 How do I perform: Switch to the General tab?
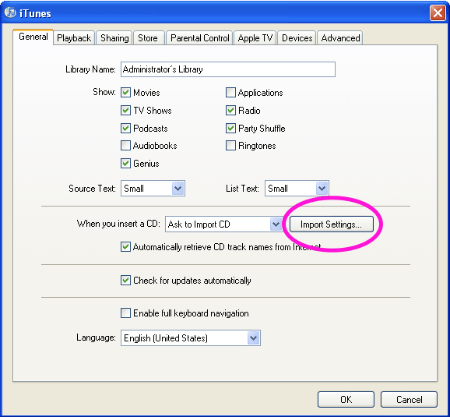pos(33,37)
